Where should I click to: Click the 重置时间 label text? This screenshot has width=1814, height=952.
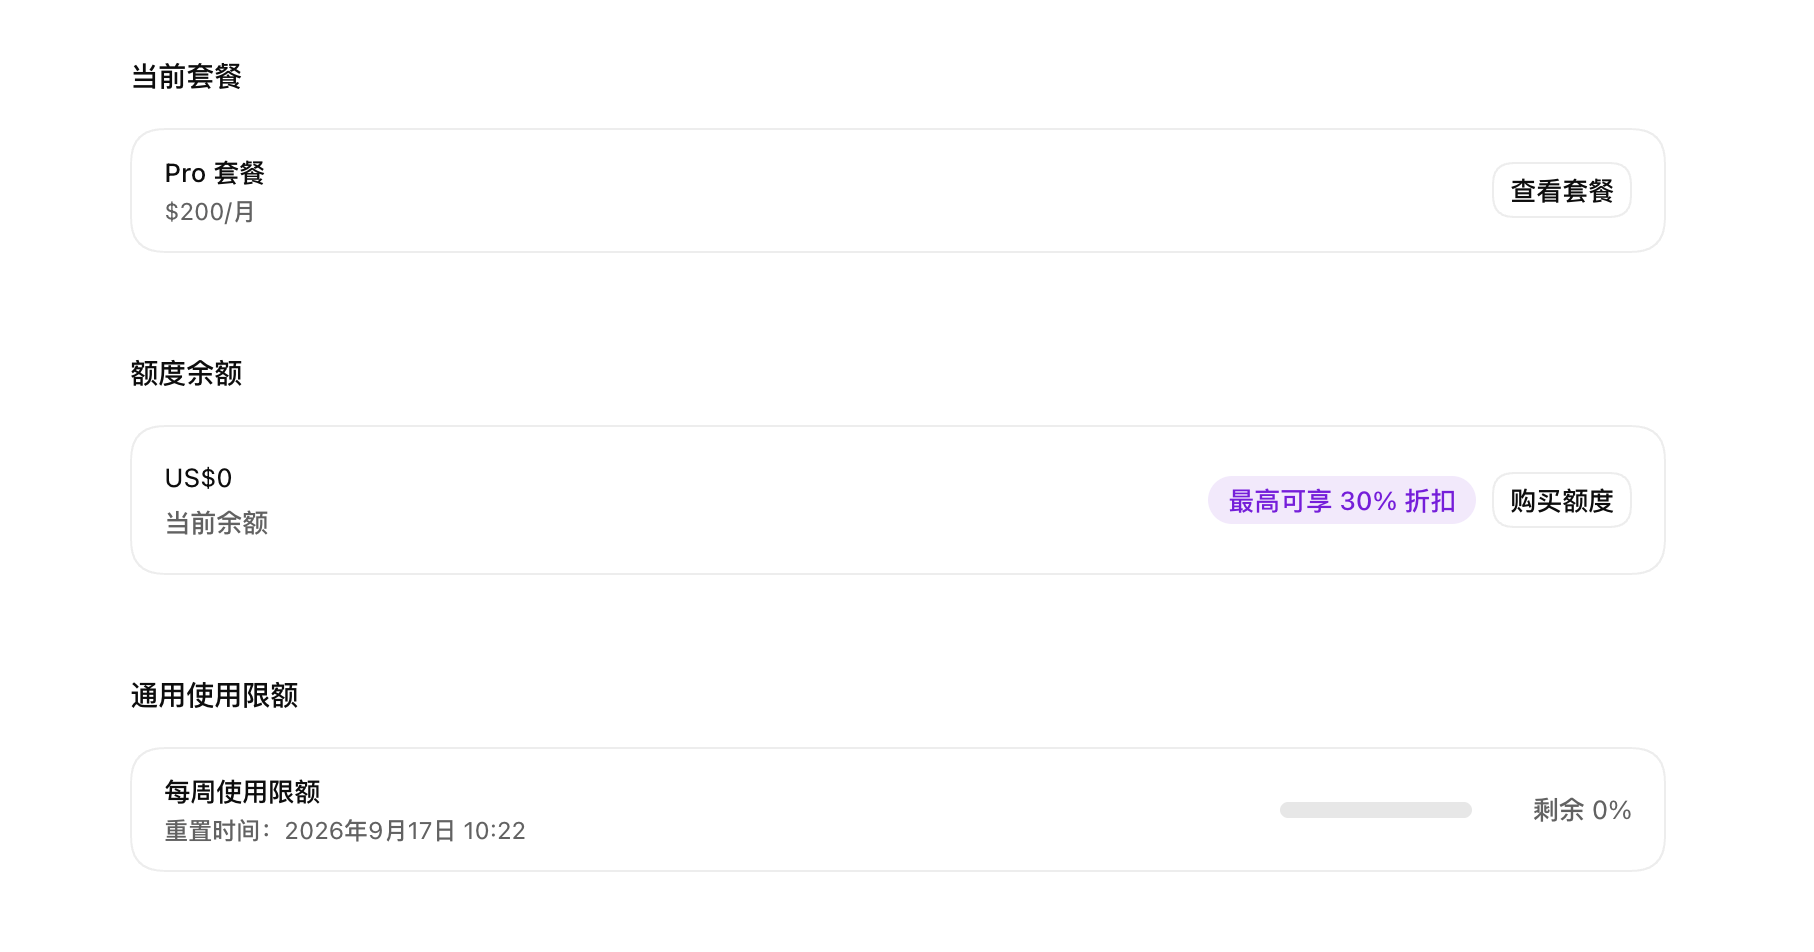click(x=213, y=831)
